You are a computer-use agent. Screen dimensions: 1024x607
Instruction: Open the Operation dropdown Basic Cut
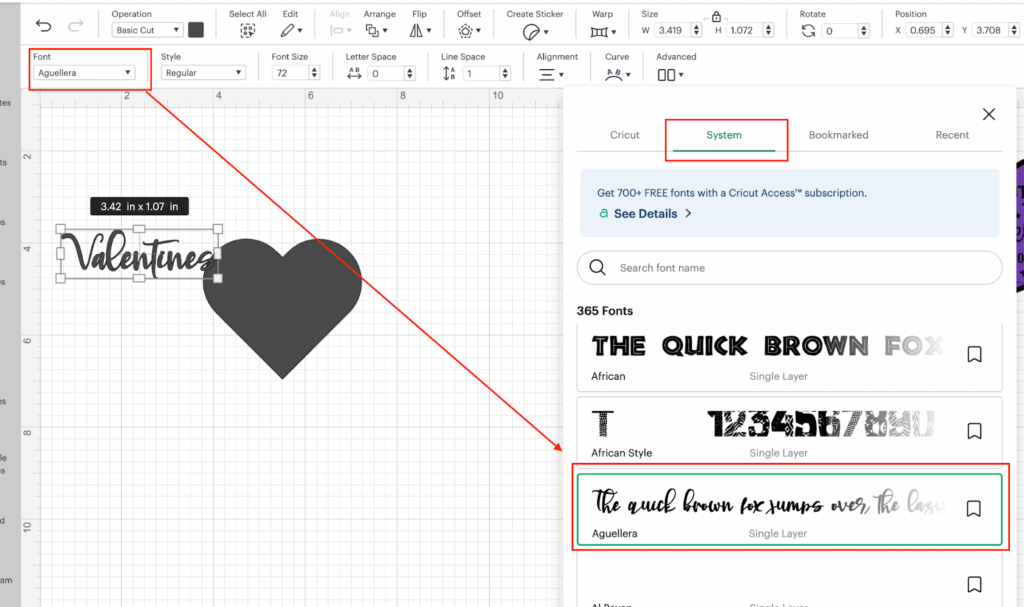point(147,31)
